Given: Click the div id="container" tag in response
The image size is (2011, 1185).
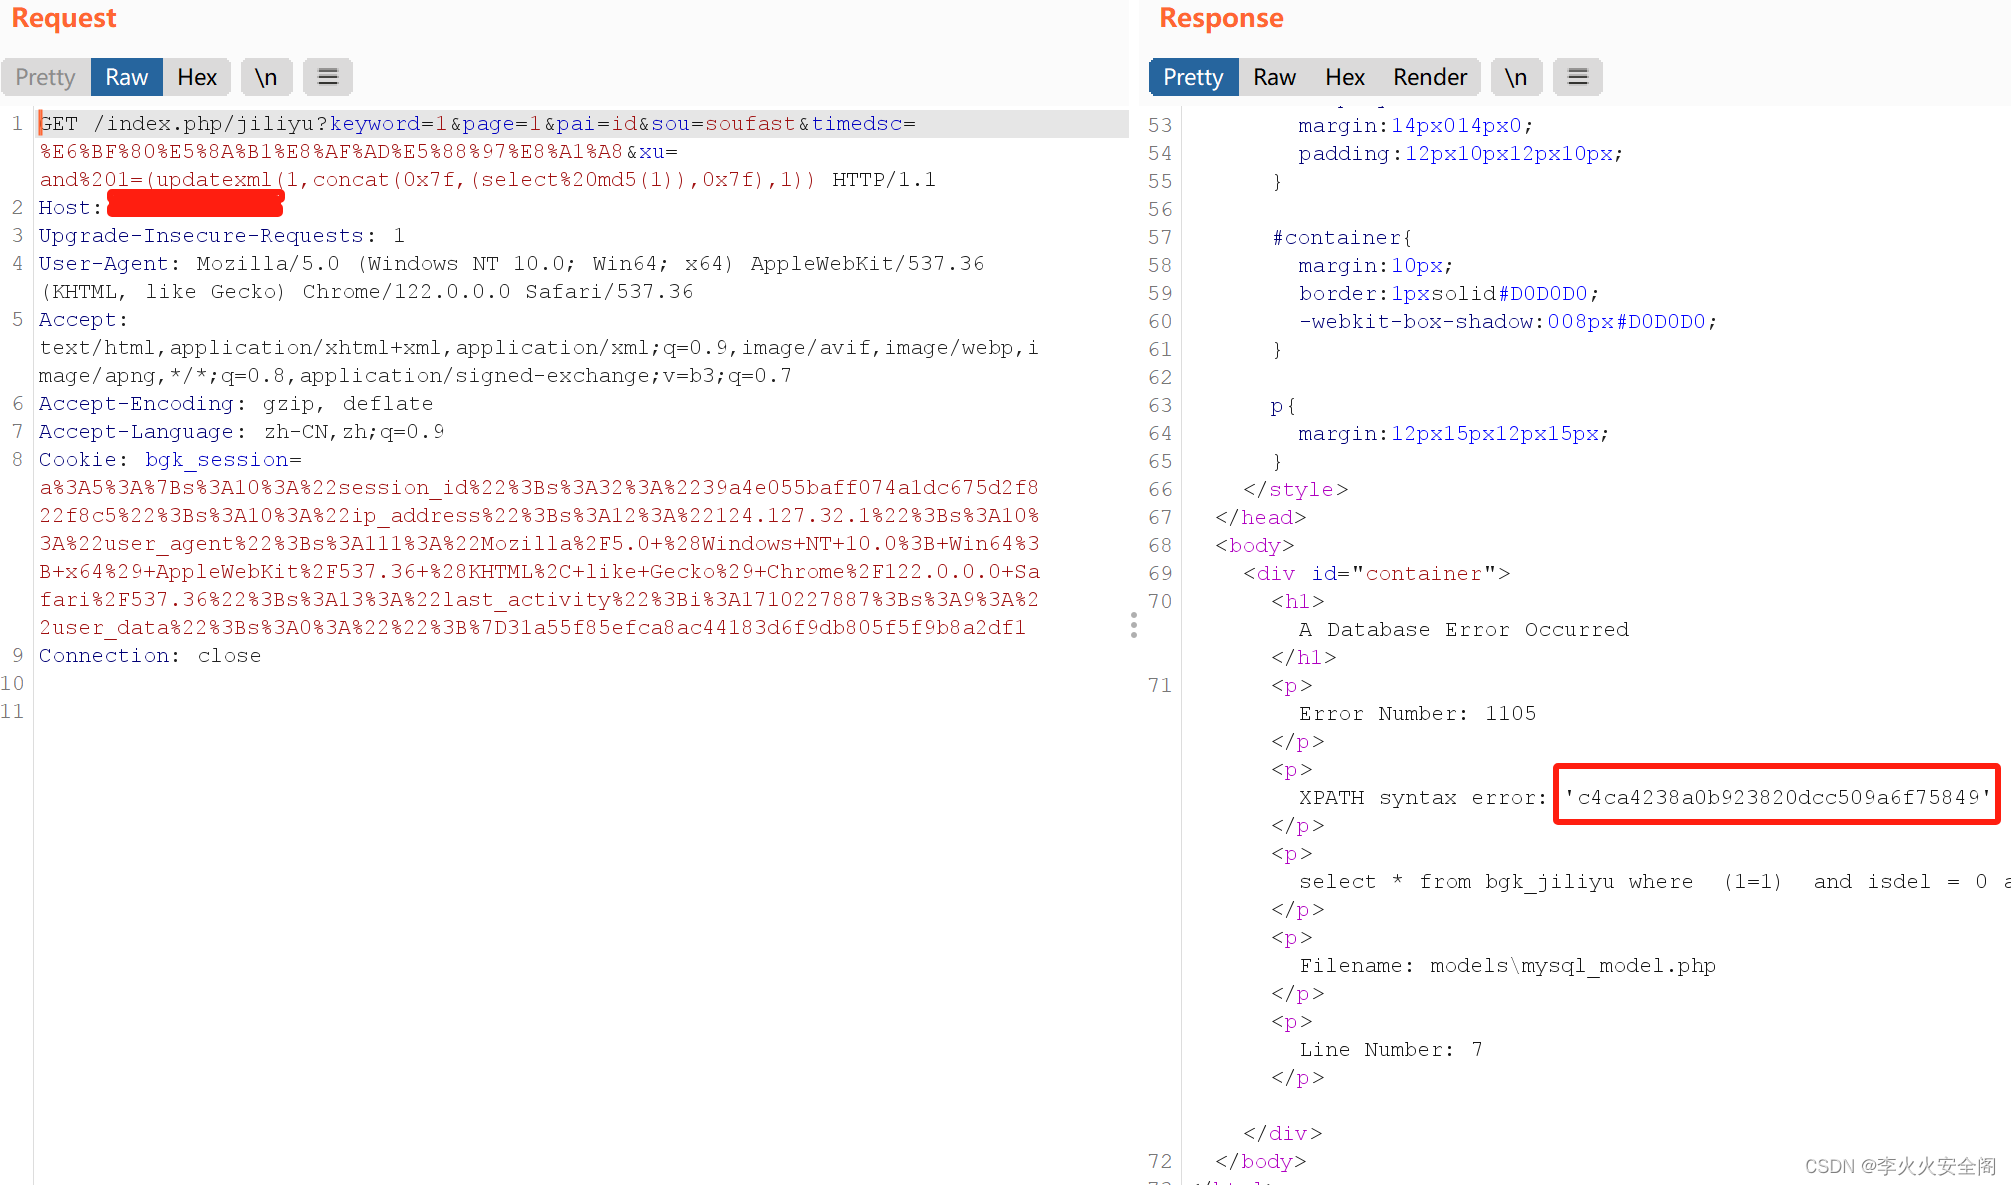Looking at the screenshot, I should point(1377,574).
